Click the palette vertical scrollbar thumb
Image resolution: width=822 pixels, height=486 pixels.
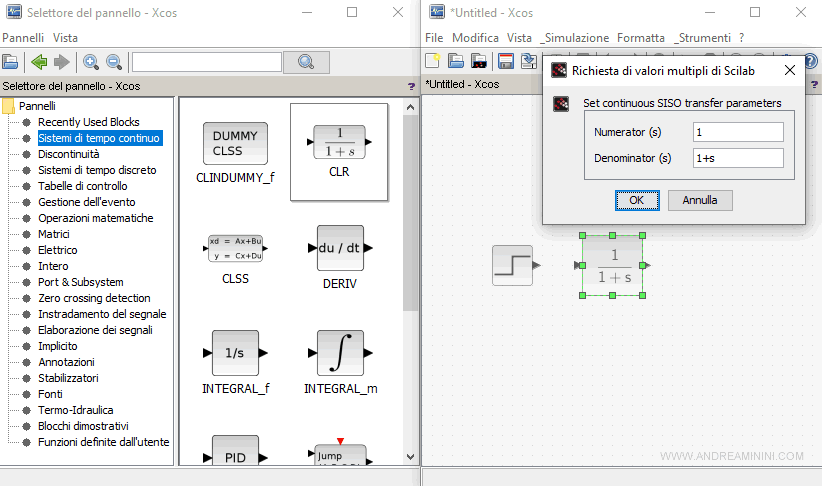410,212
